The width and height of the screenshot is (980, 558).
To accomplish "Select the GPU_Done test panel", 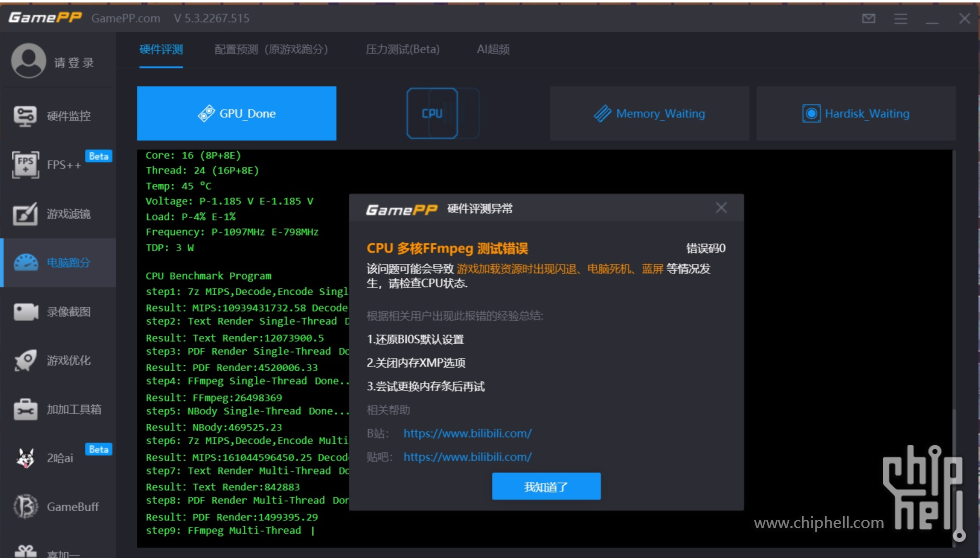I will coord(236,113).
